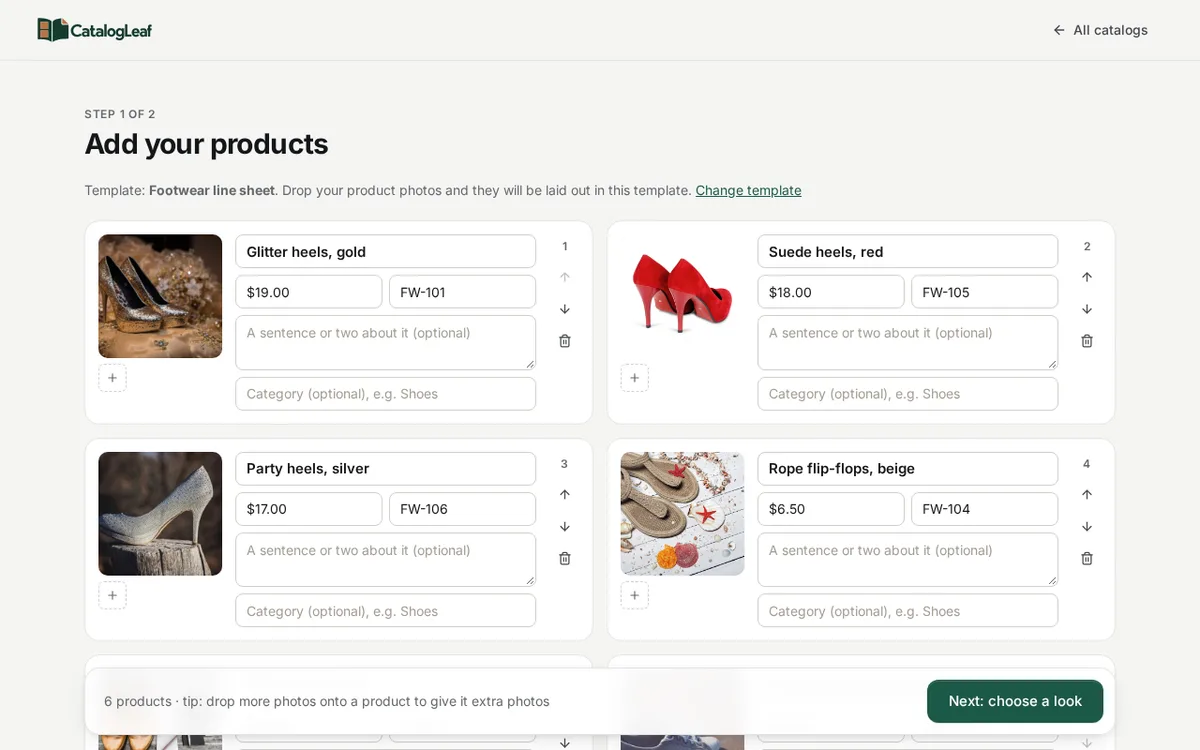Screen dimensions: 1200x750
Task: Edit the FW-104 SKU field
Action: (x=984, y=509)
